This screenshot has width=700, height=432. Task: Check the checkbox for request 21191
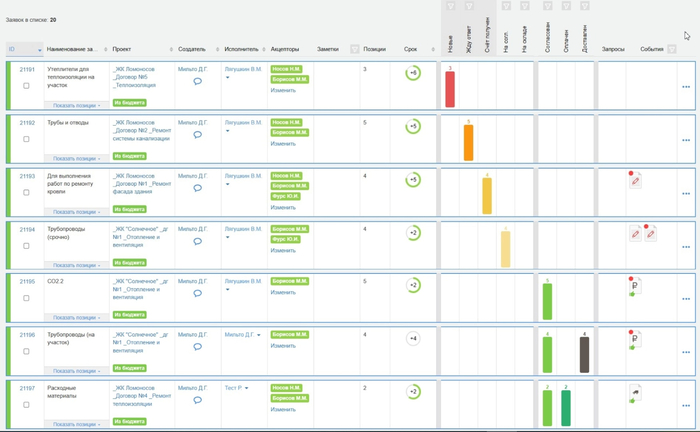(27, 86)
